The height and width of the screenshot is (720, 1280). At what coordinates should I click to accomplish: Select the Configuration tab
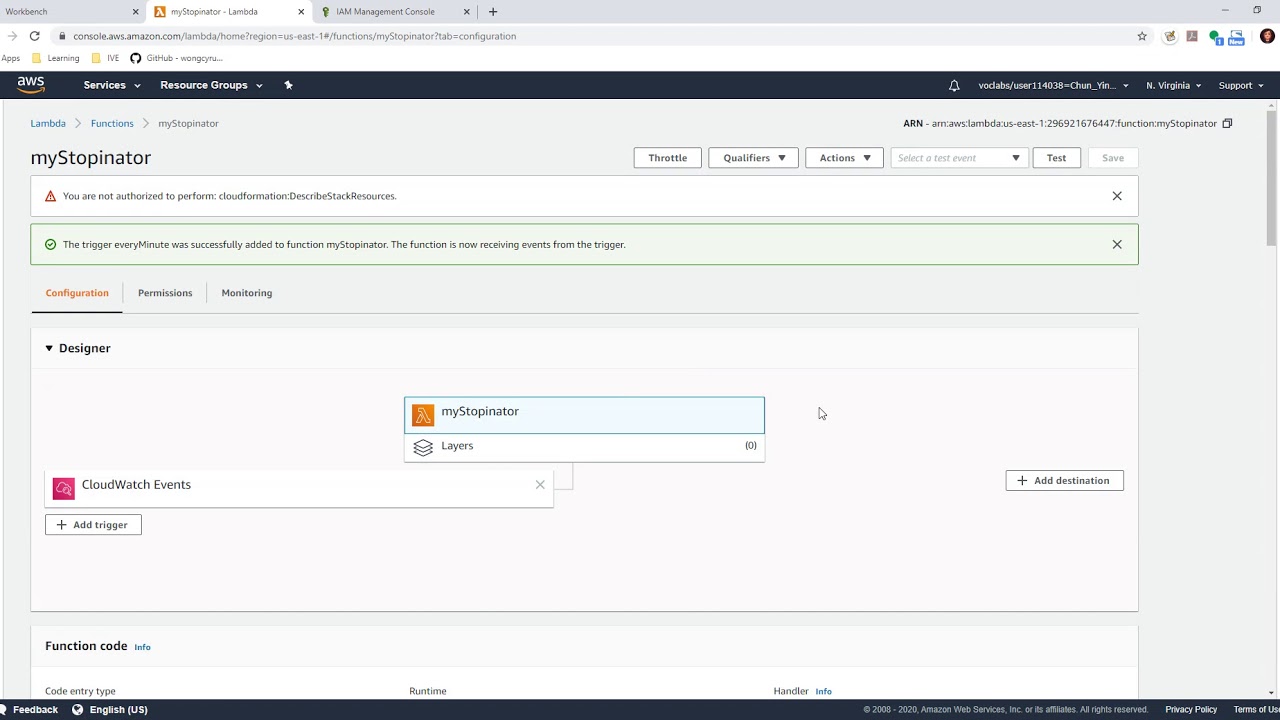tap(77, 293)
